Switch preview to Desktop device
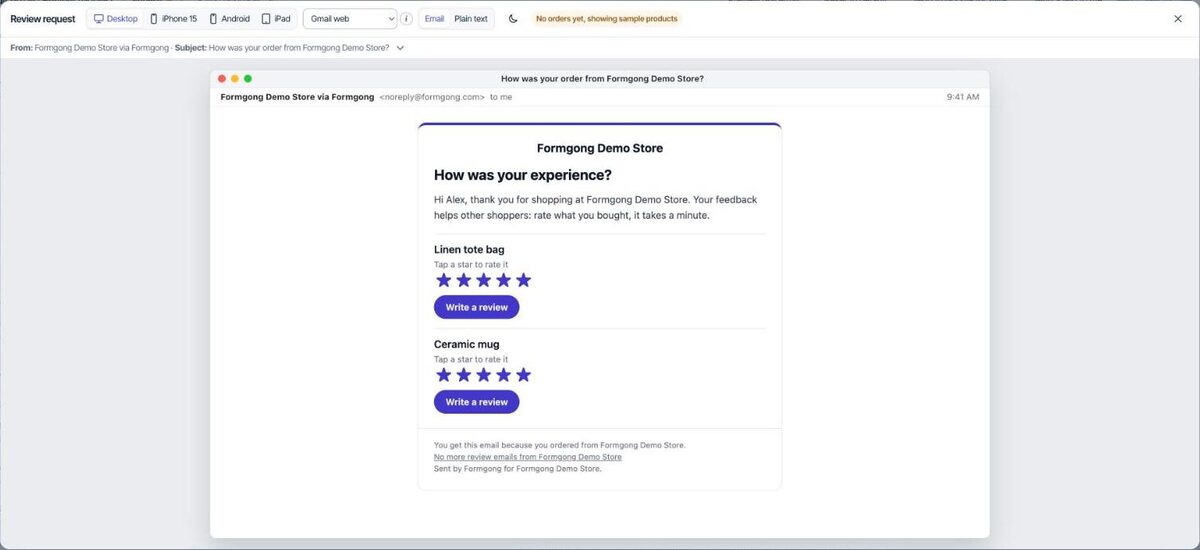This screenshot has height=550, width=1200. 116,19
